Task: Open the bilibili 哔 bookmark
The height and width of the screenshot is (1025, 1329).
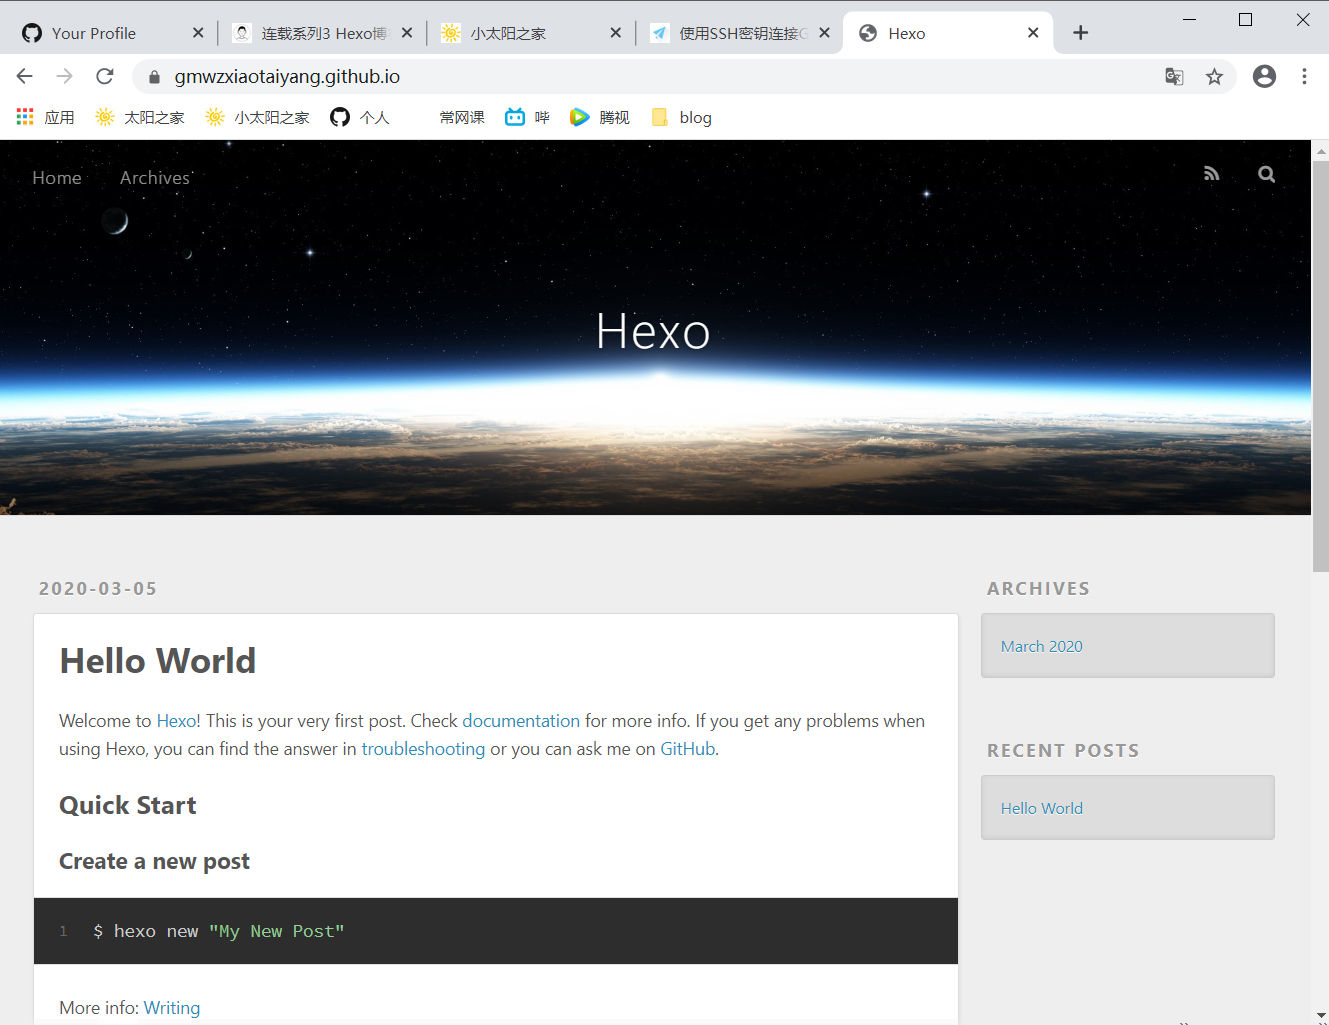Action: pos(527,117)
